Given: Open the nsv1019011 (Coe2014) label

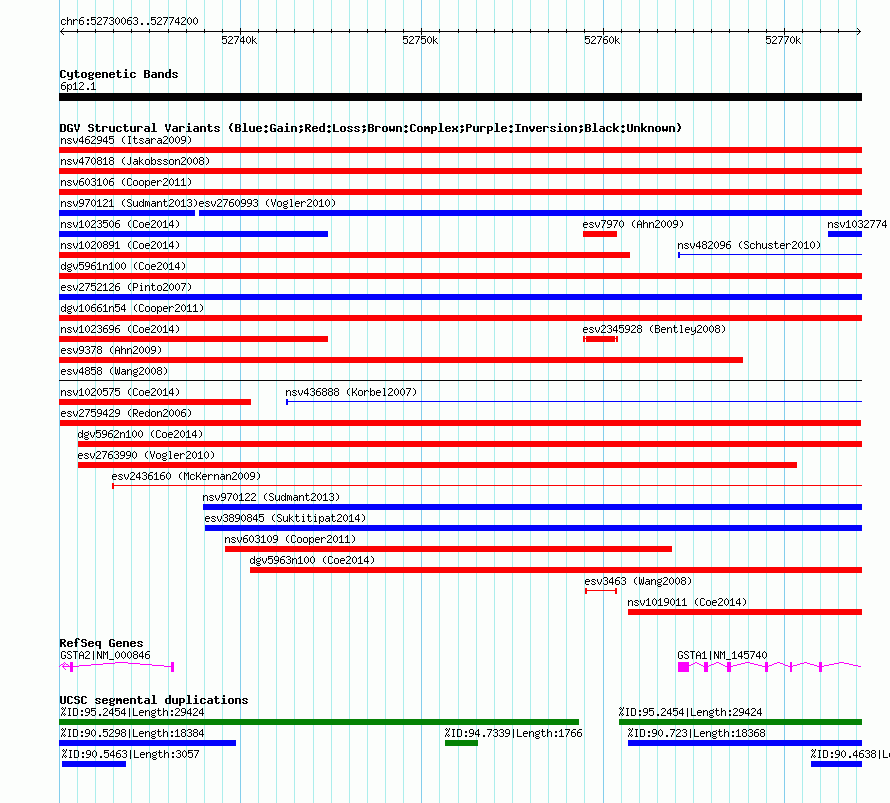Looking at the screenshot, I should (687, 602).
